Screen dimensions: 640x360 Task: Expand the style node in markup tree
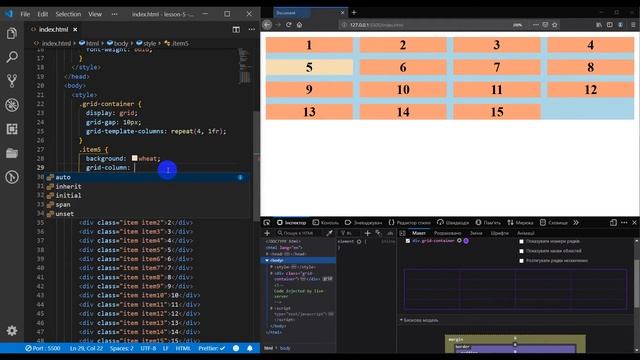point(271,267)
